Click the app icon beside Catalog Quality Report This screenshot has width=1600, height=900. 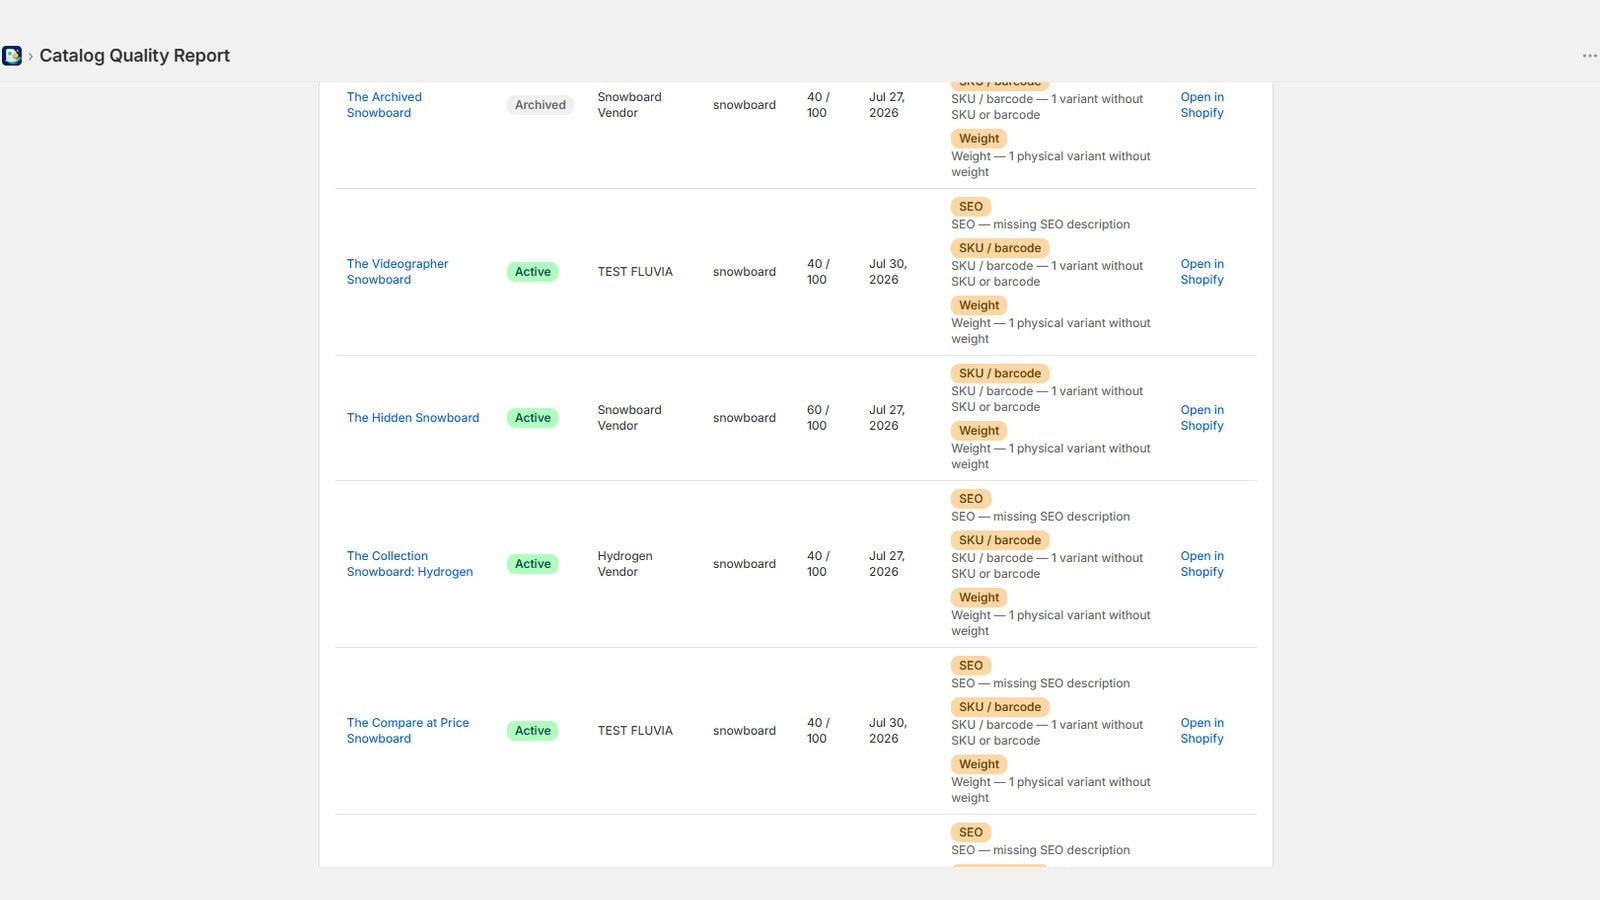pos(12,56)
